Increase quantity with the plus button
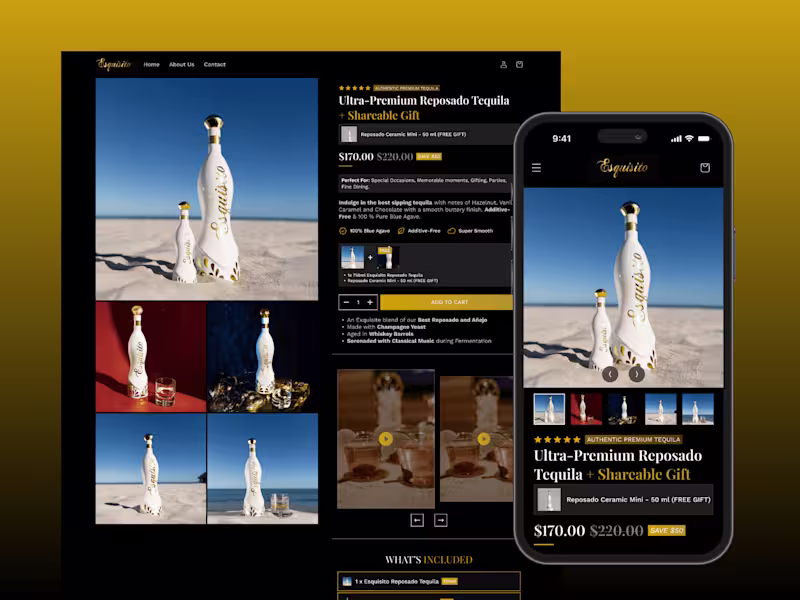The height and width of the screenshot is (600, 800). coord(370,303)
